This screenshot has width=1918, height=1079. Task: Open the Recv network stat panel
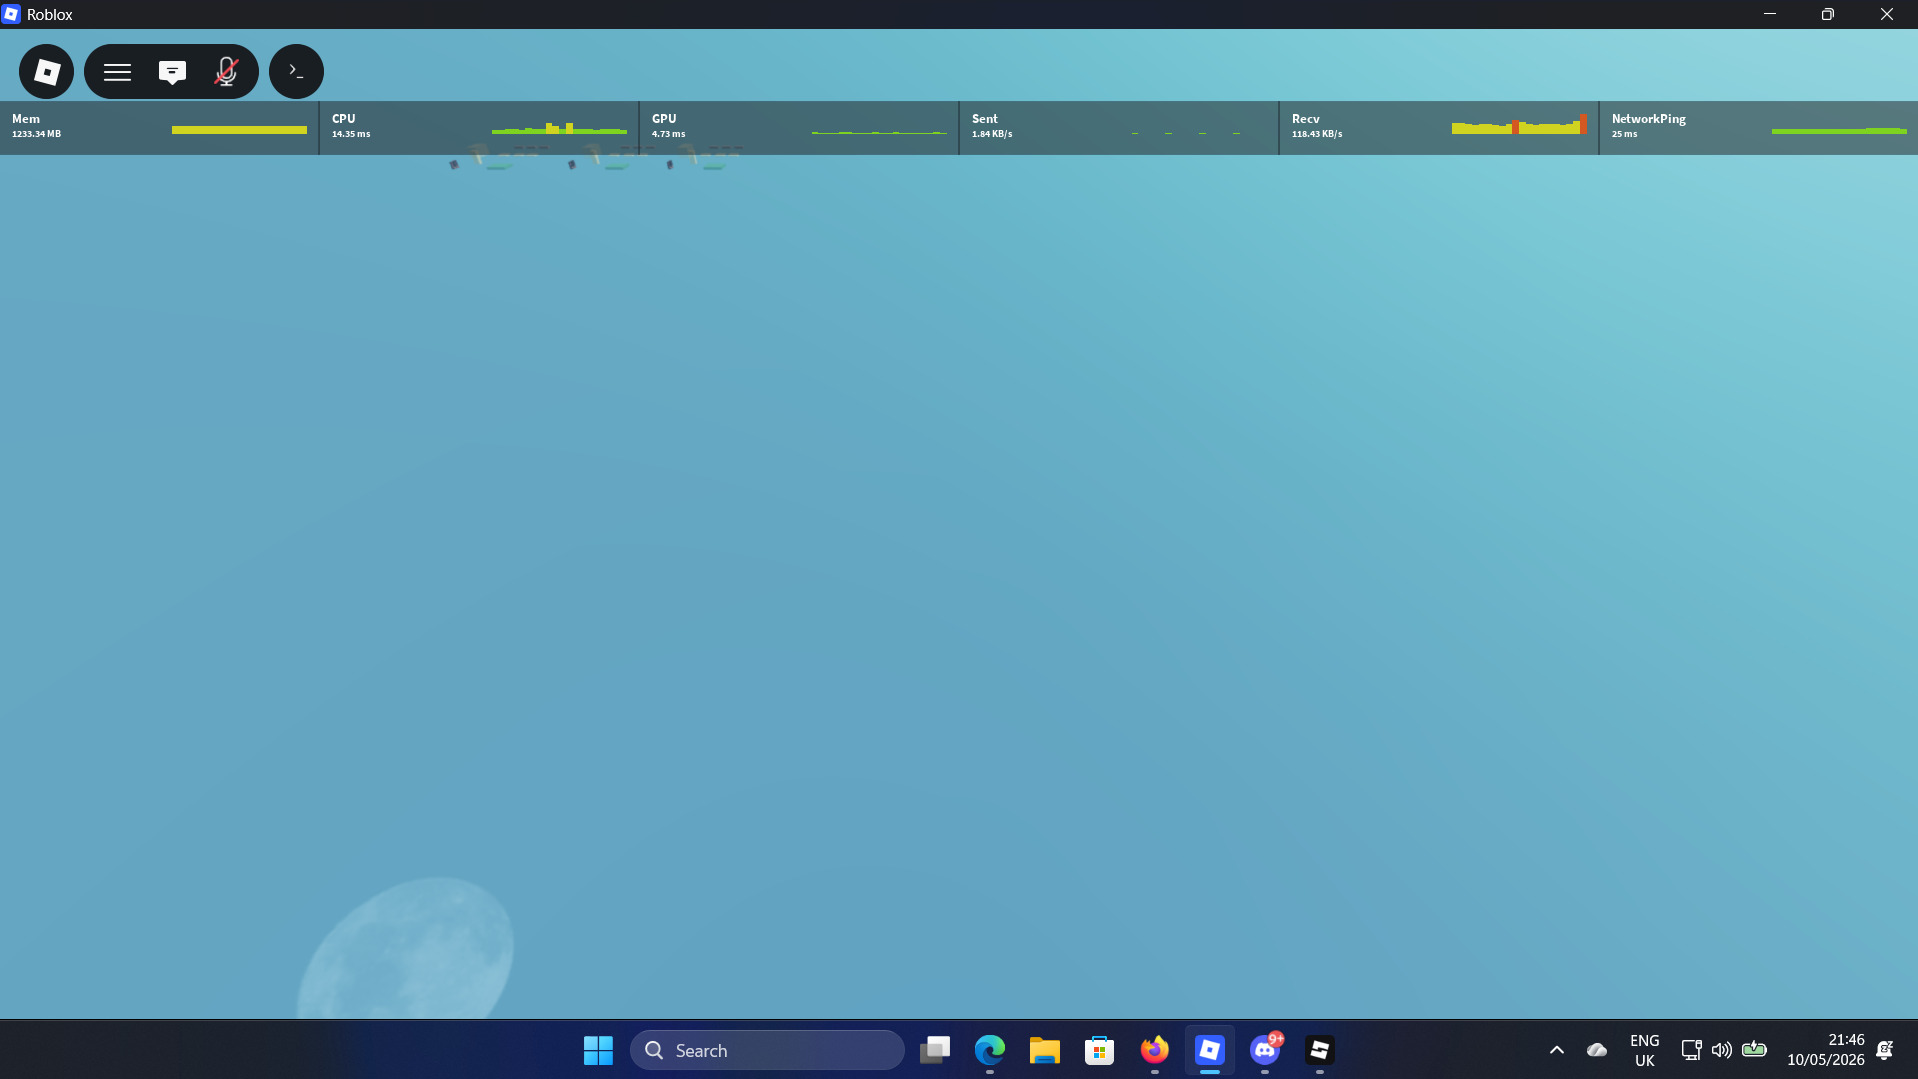[1439, 127]
